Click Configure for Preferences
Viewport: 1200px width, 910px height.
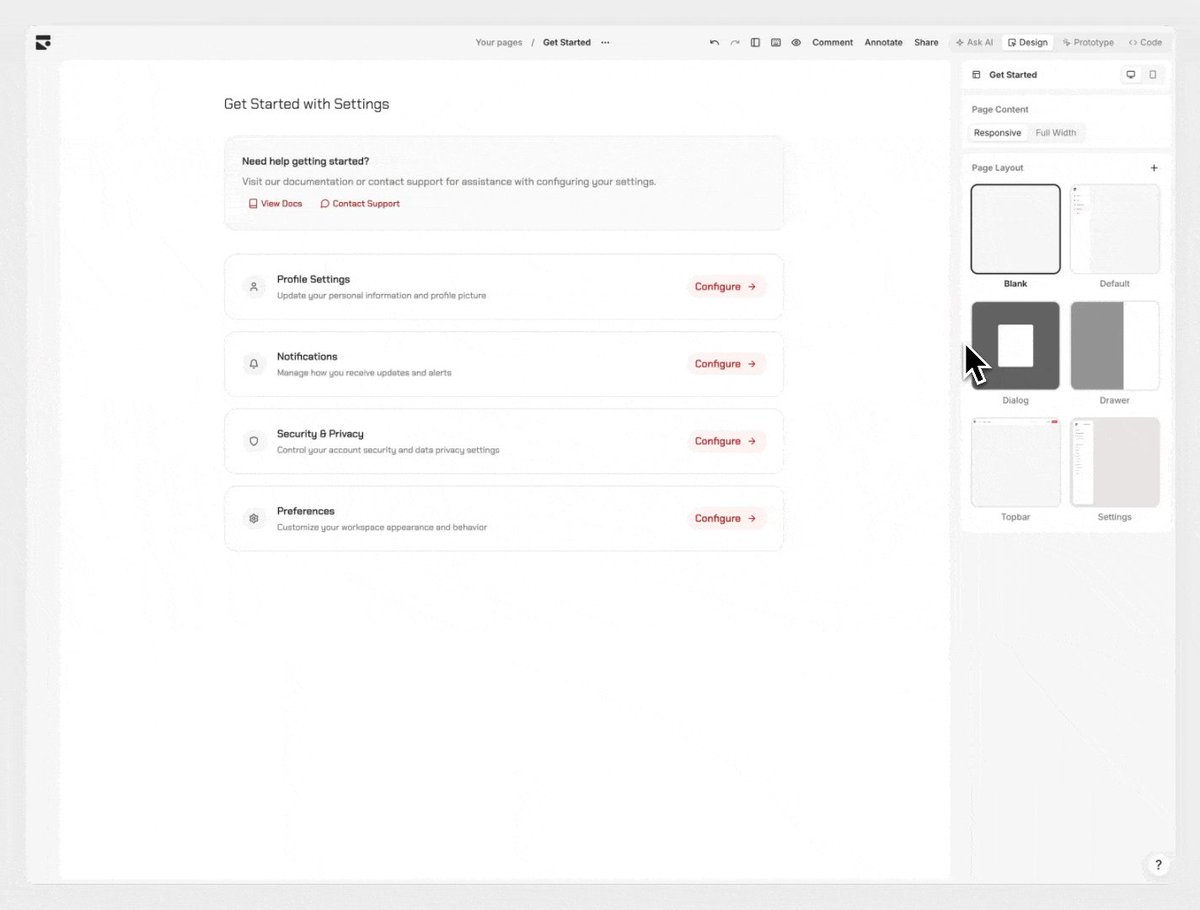click(x=726, y=519)
